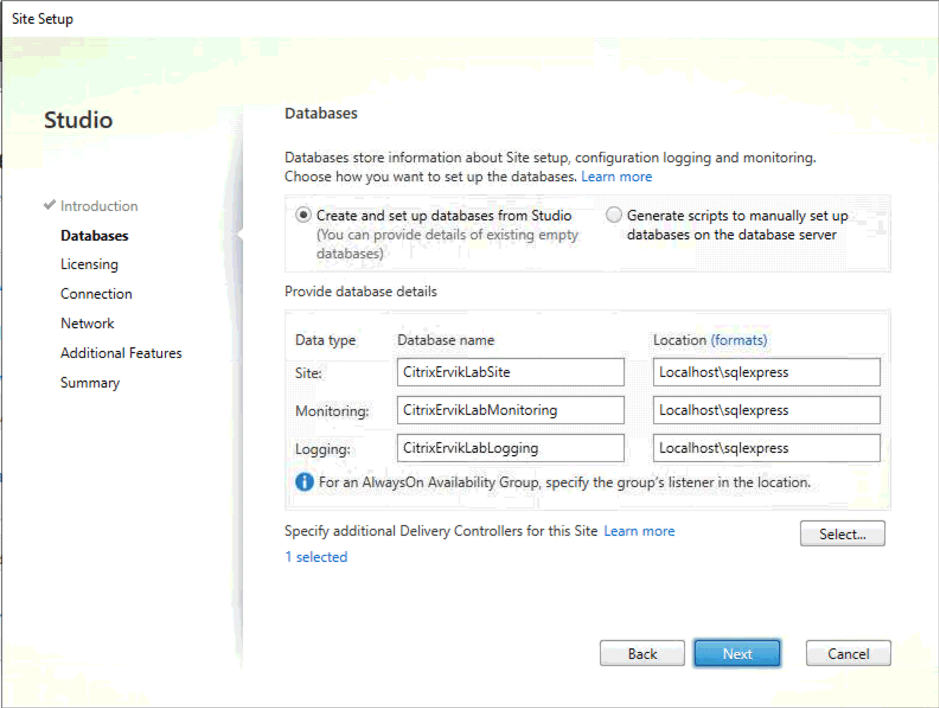Jump to Additional Features step
Viewport: 939px width, 708px height.
point(121,353)
